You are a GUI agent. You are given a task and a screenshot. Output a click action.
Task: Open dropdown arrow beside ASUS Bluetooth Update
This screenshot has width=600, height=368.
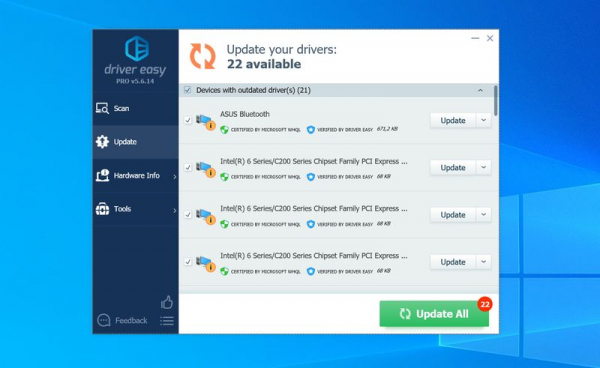point(484,120)
